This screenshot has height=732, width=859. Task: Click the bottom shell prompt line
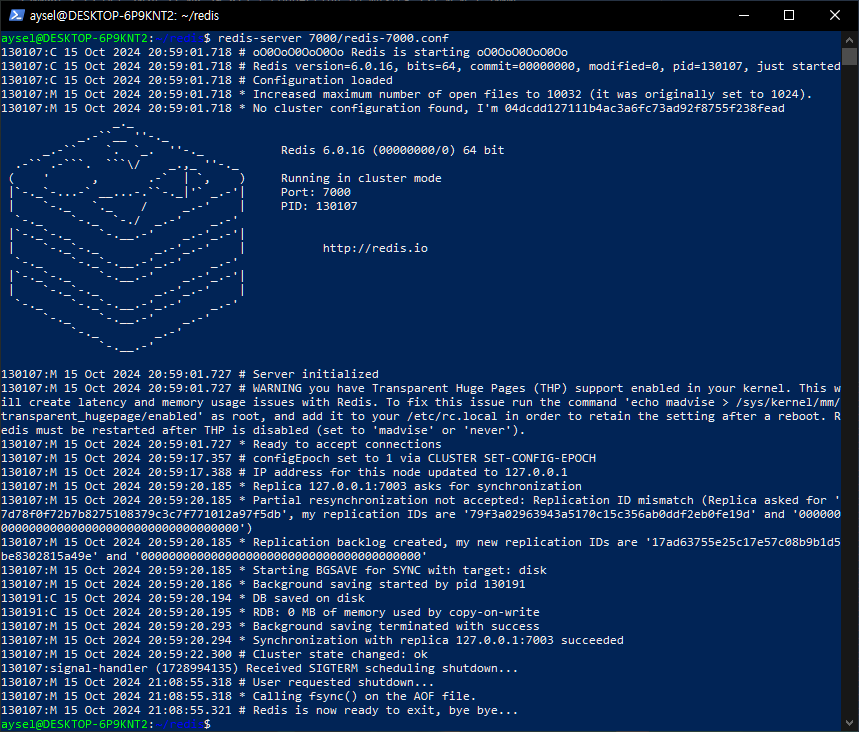point(106,724)
